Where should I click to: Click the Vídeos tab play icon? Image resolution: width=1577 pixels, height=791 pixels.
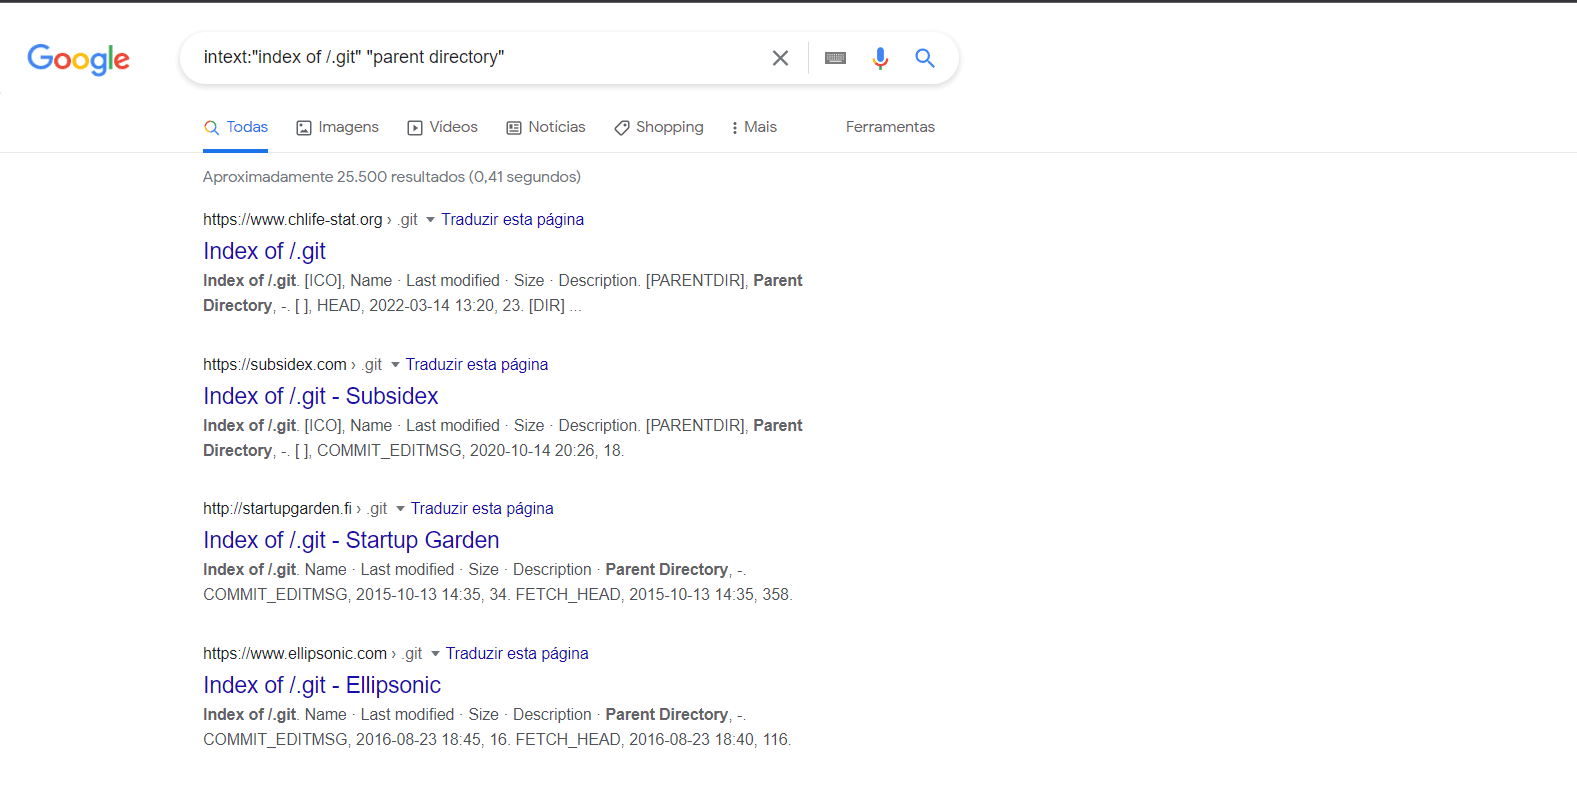point(415,128)
